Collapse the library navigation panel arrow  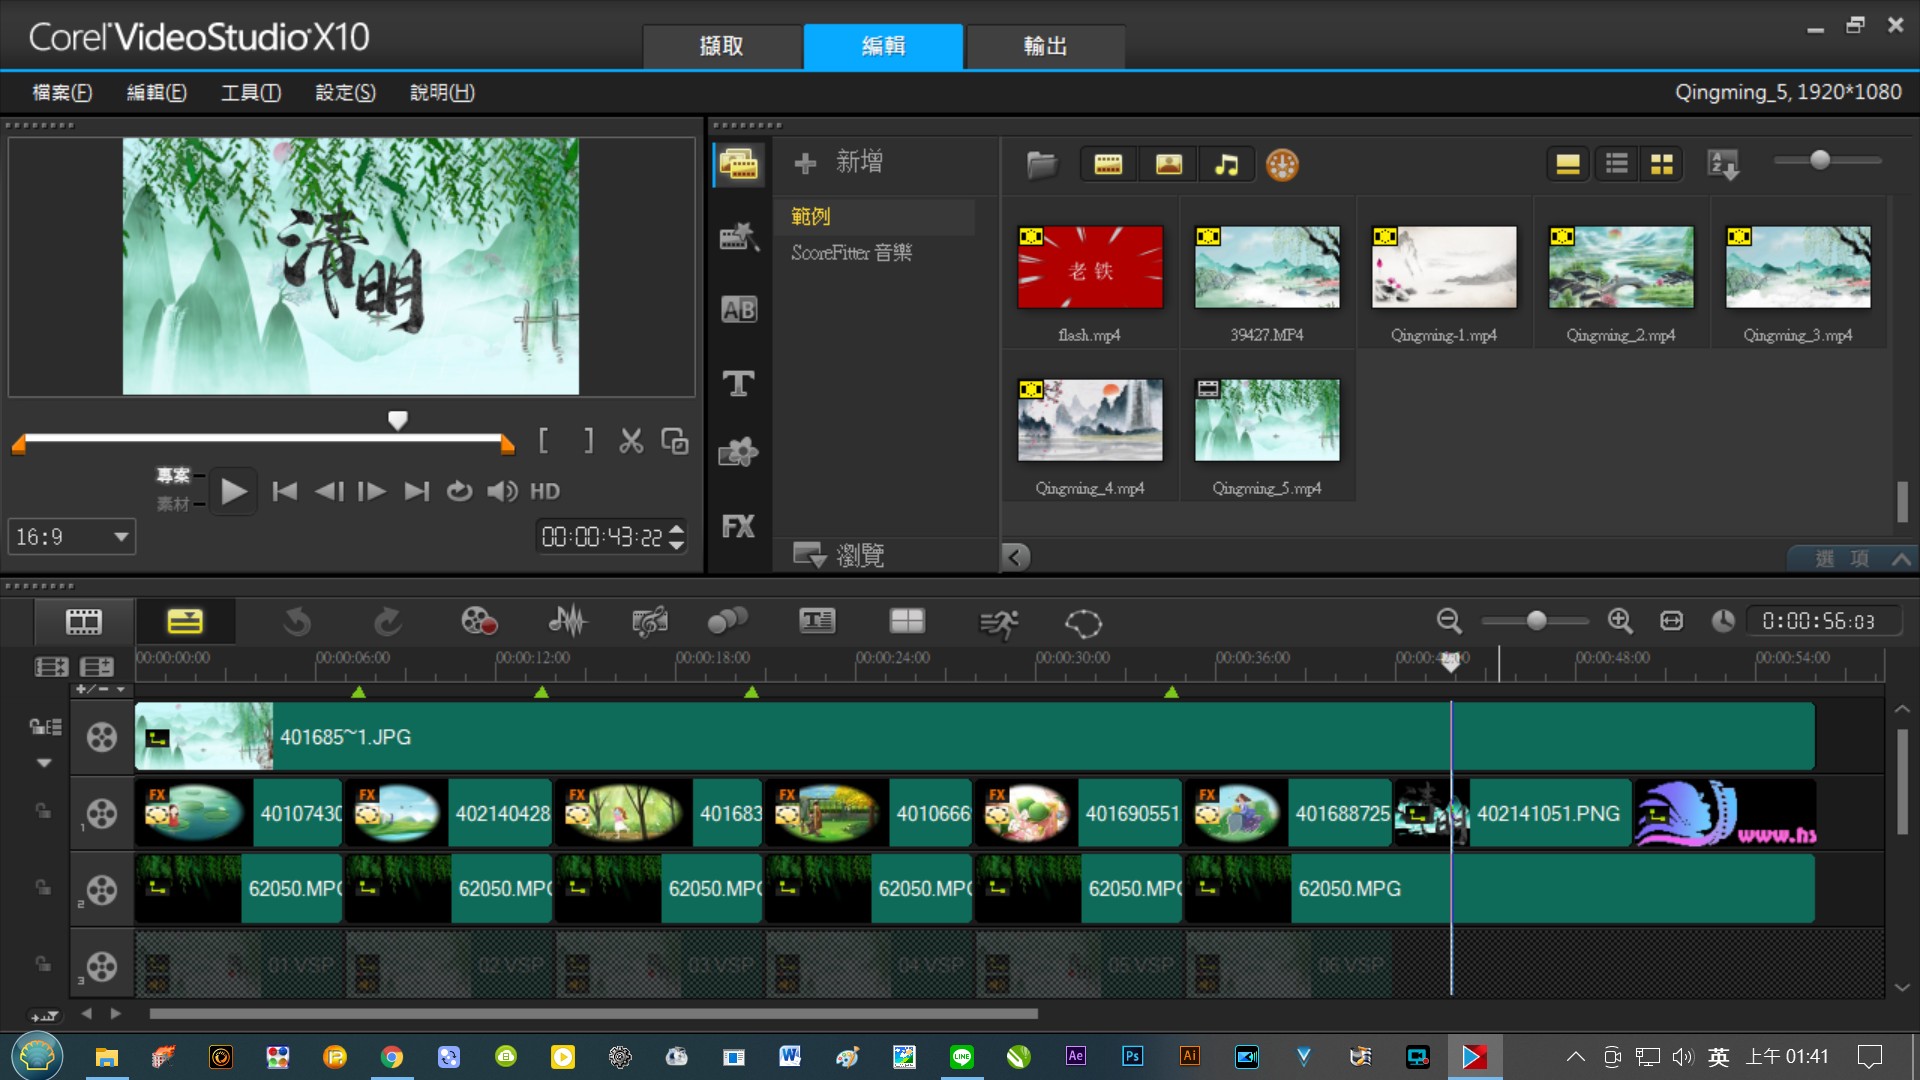1015,557
